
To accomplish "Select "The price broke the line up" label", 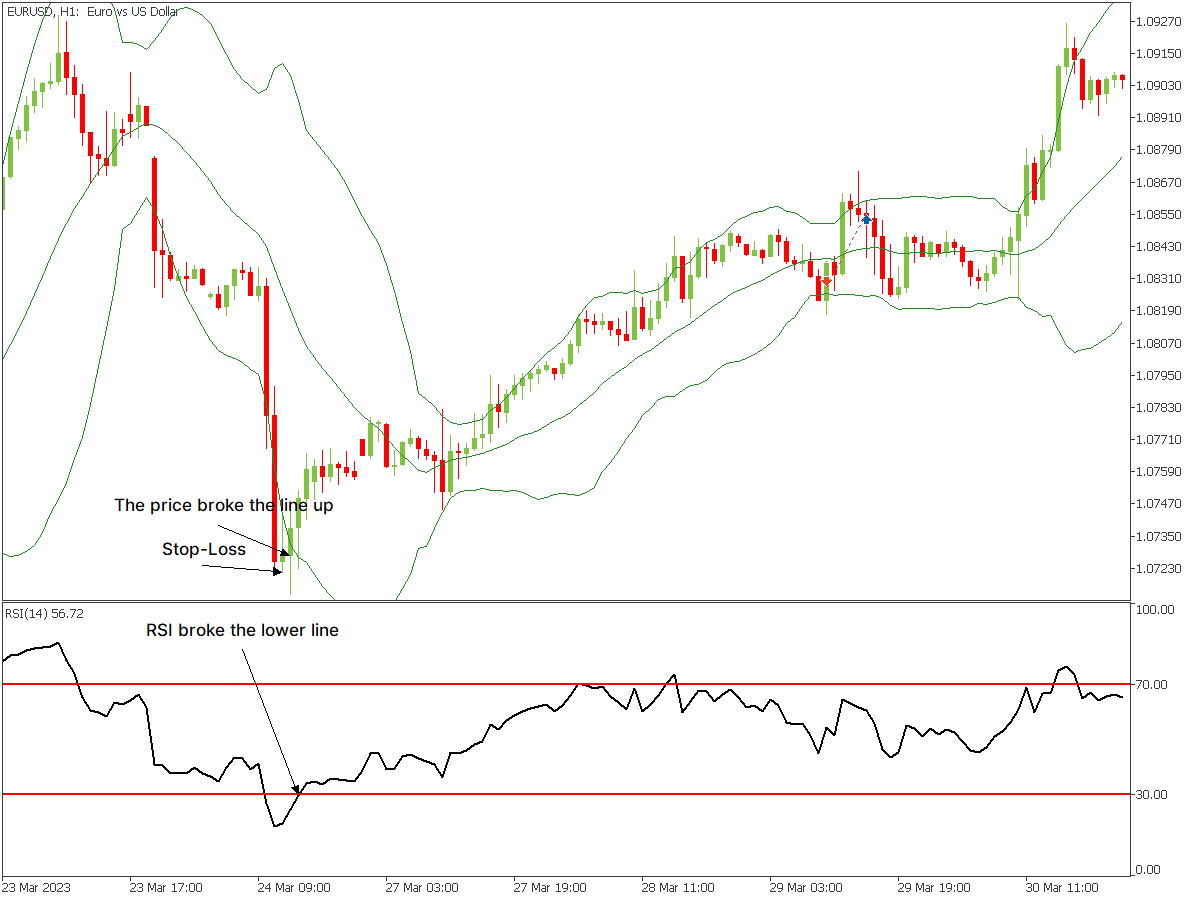I will click(224, 505).
